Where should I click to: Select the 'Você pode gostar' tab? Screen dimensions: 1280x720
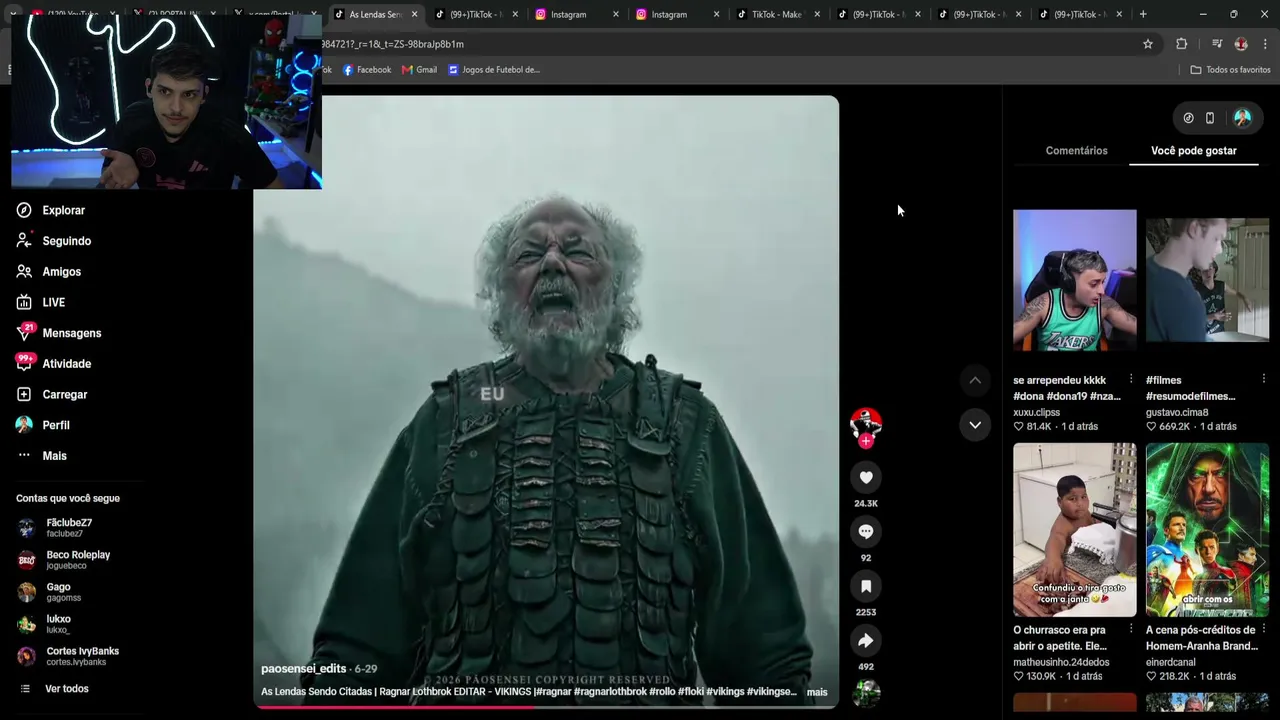(x=1194, y=151)
